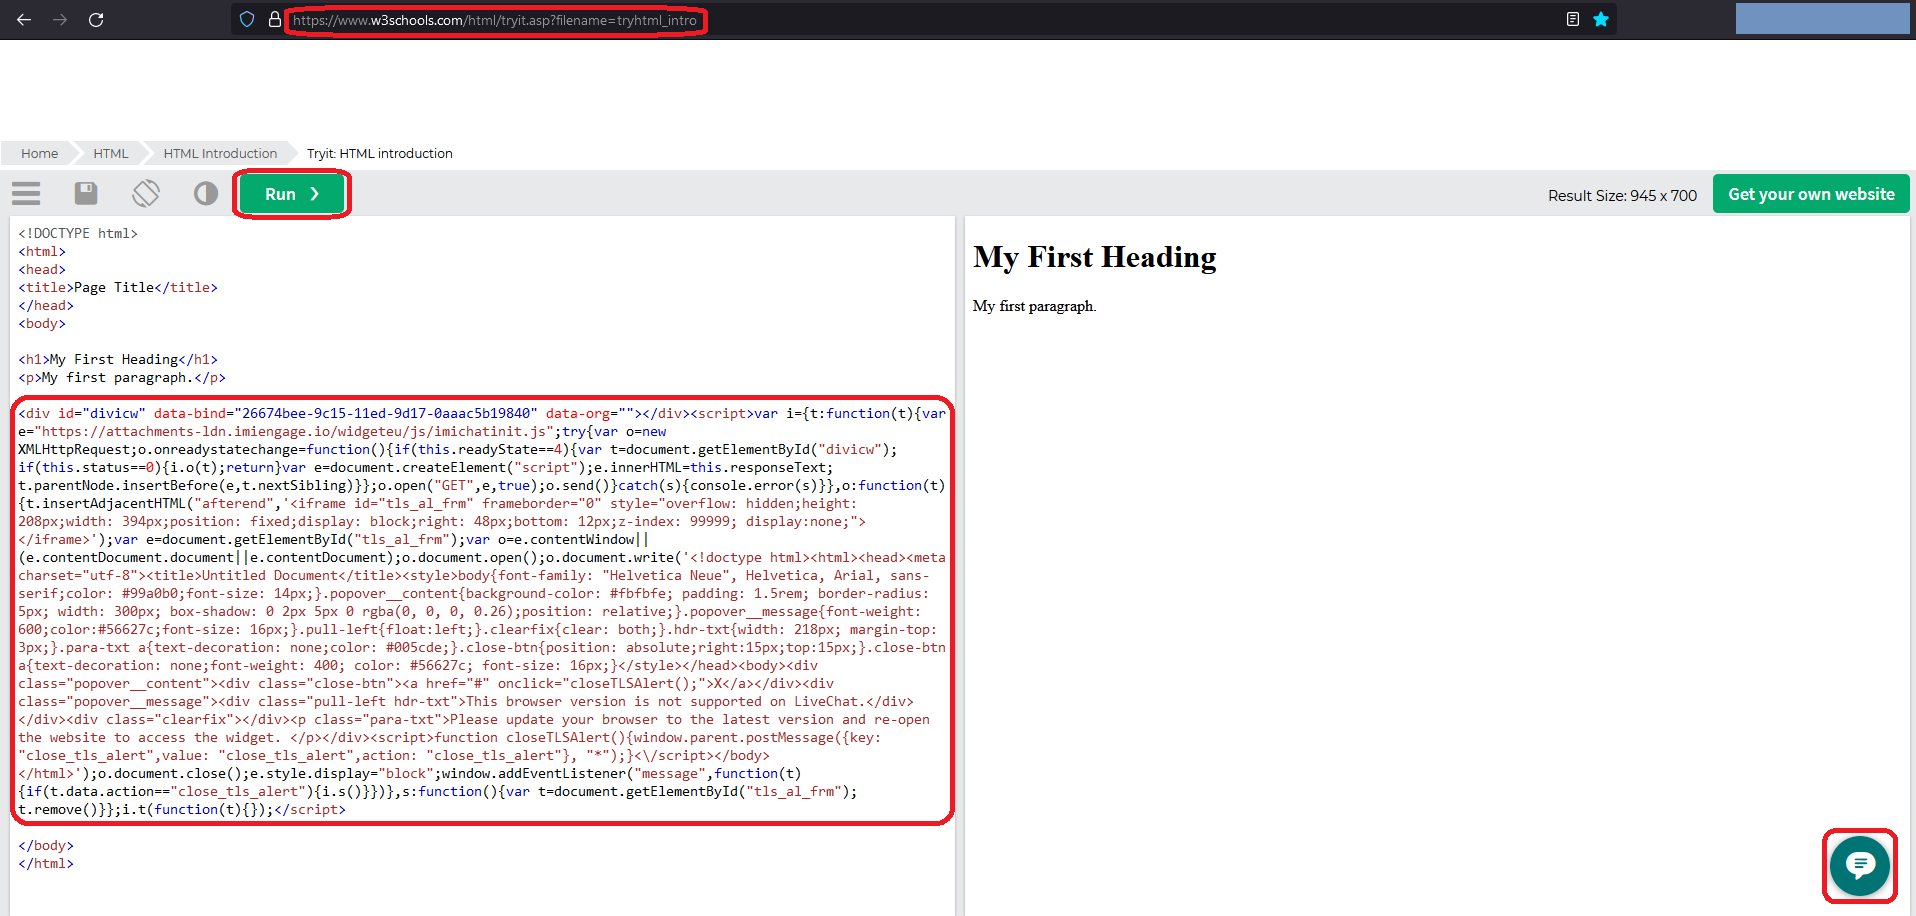The image size is (1916, 916).
Task: Click the div id="divicw" code line
Action: (482, 413)
